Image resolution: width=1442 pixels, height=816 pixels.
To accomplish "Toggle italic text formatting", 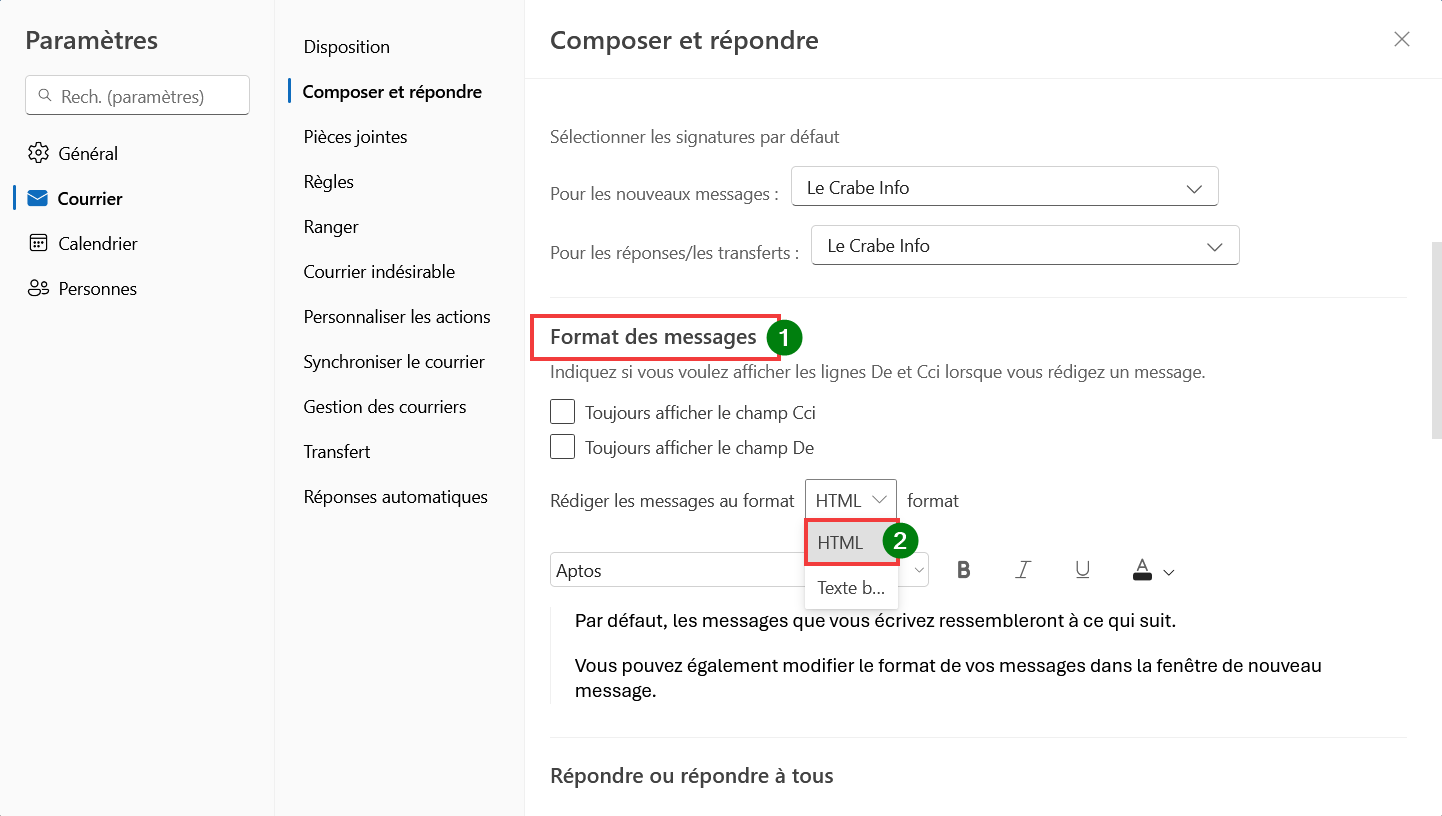I will (x=1023, y=570).
